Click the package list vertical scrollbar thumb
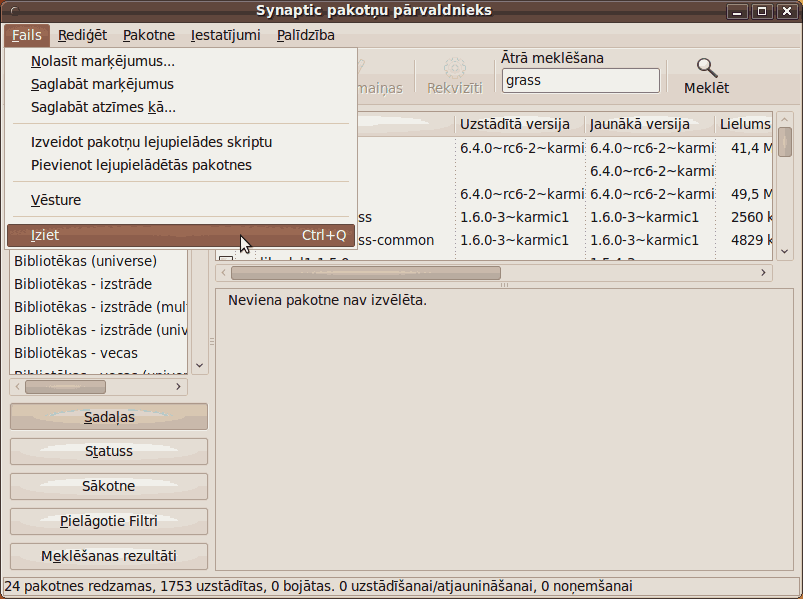Image resolution: width=803 pixels, height=599 pixels. click(785, 142)
